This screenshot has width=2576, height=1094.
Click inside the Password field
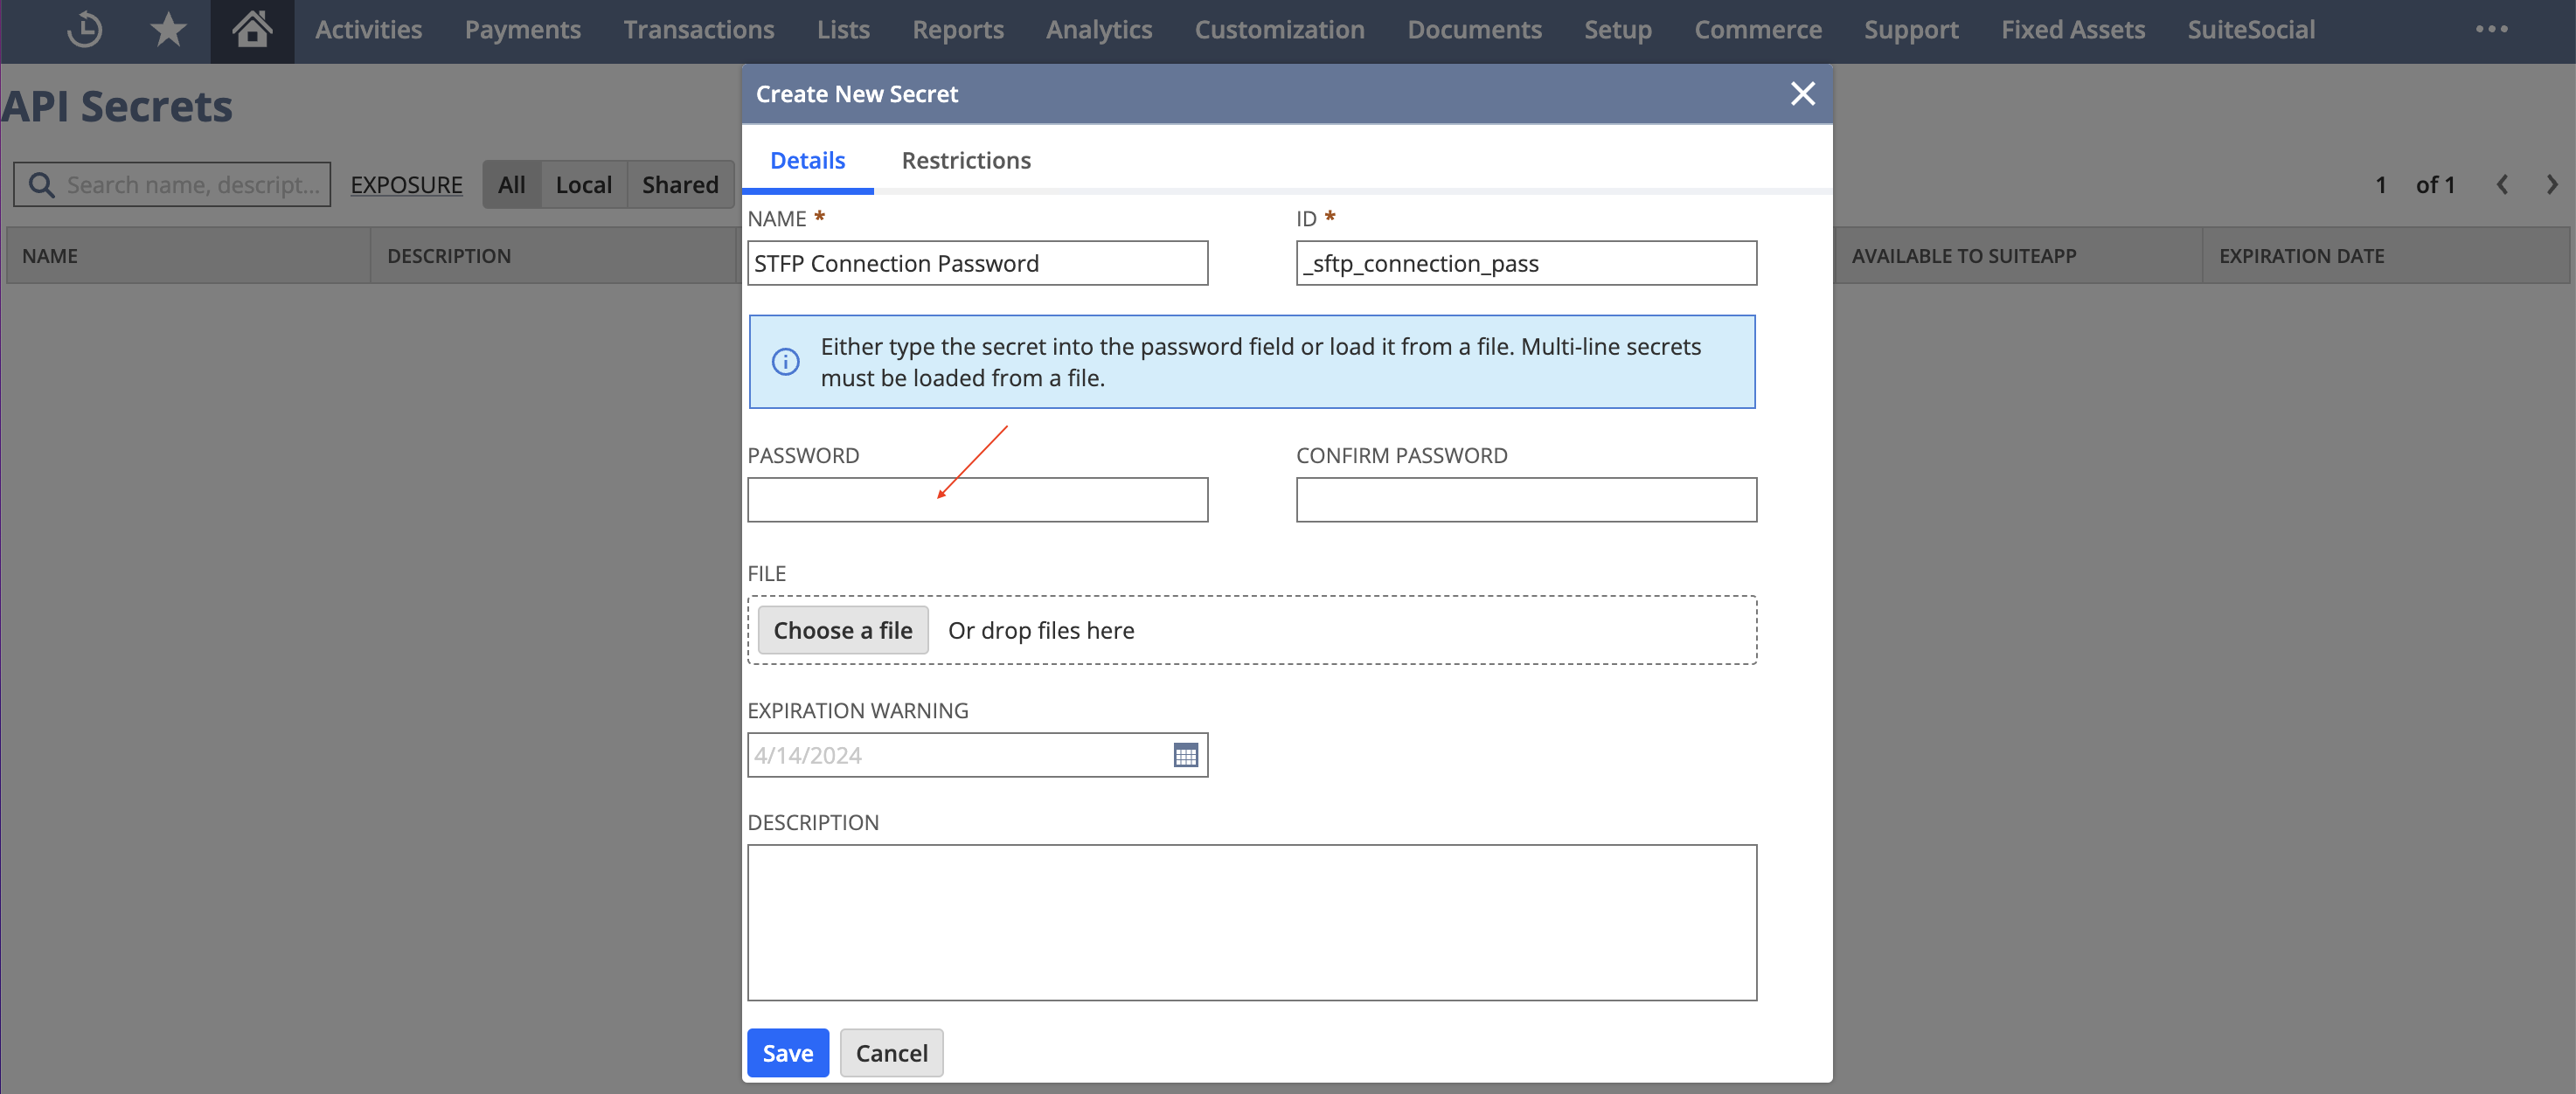click(x=977, y=500)
